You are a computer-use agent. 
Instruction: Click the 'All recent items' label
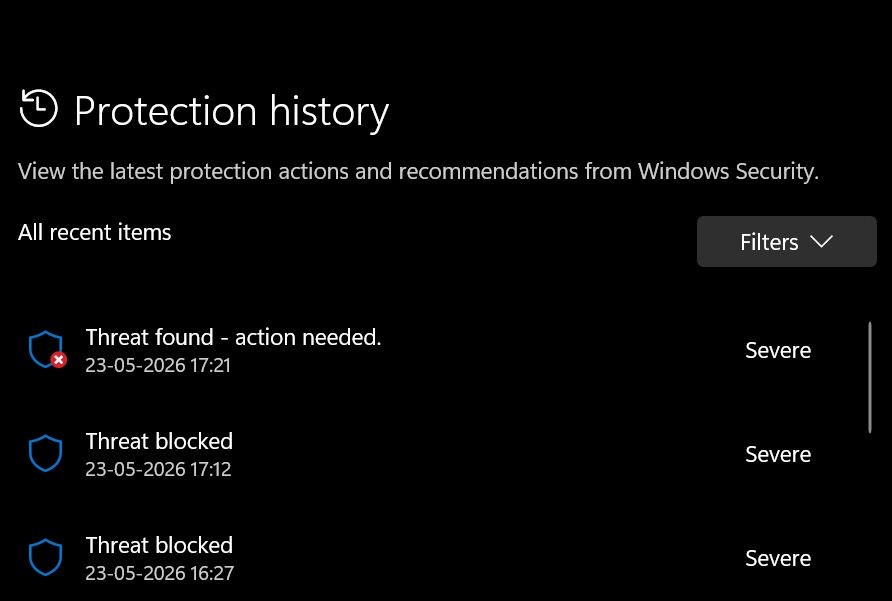pyautogui.click(x=94, y=232)
